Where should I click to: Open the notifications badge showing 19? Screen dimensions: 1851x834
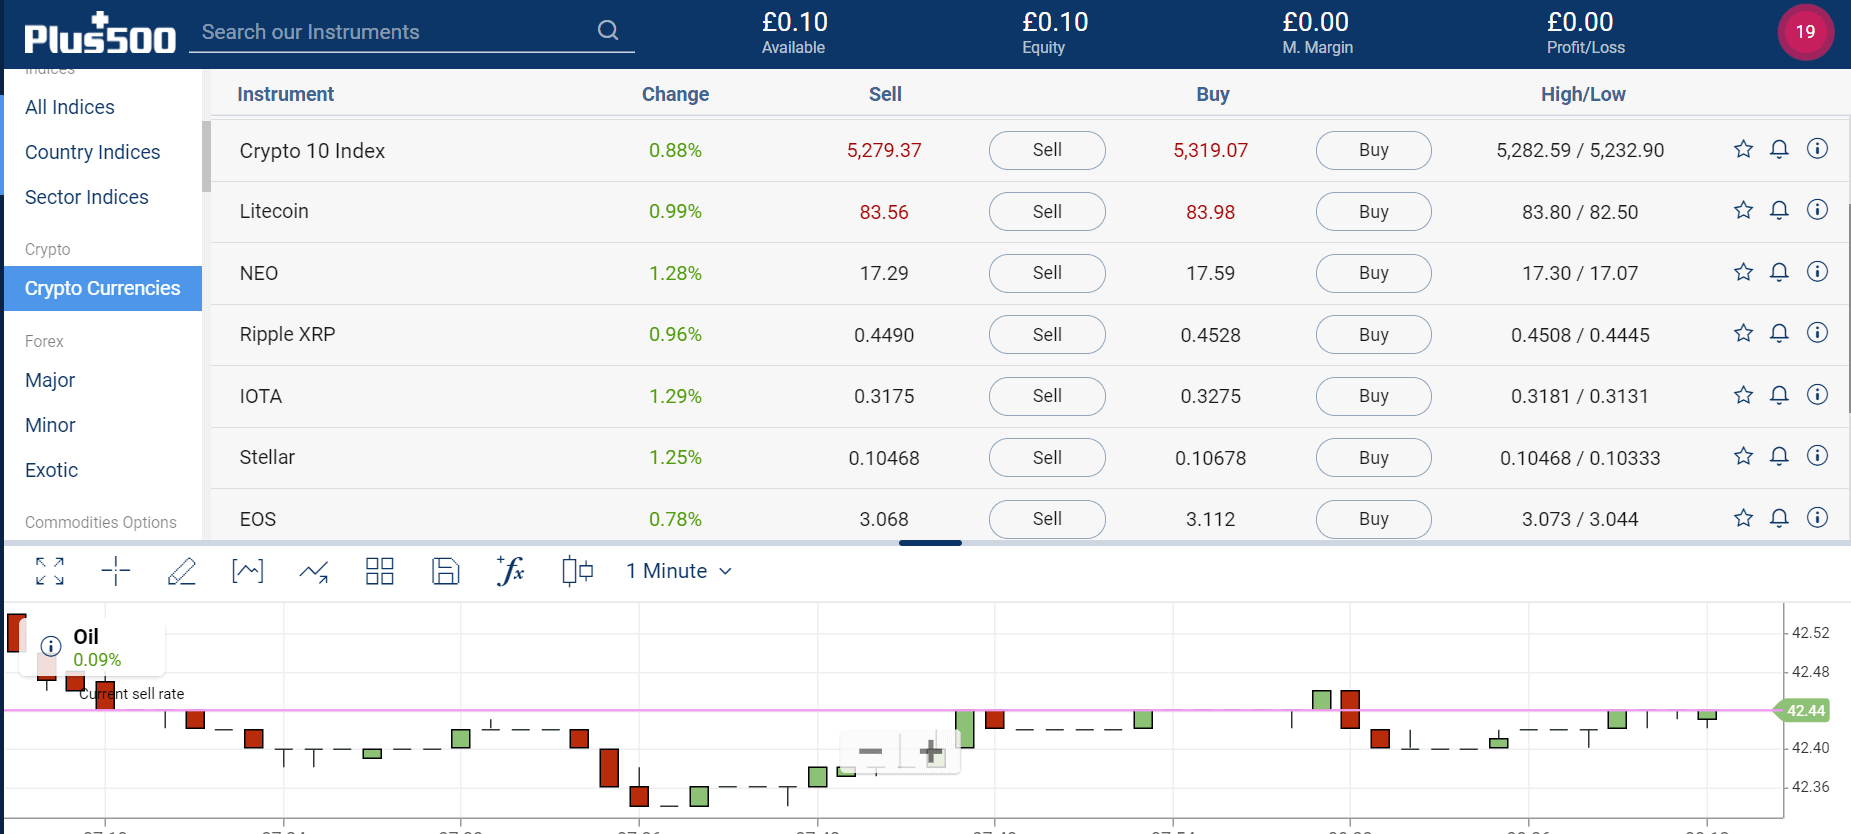click(x=1805, y=32)
